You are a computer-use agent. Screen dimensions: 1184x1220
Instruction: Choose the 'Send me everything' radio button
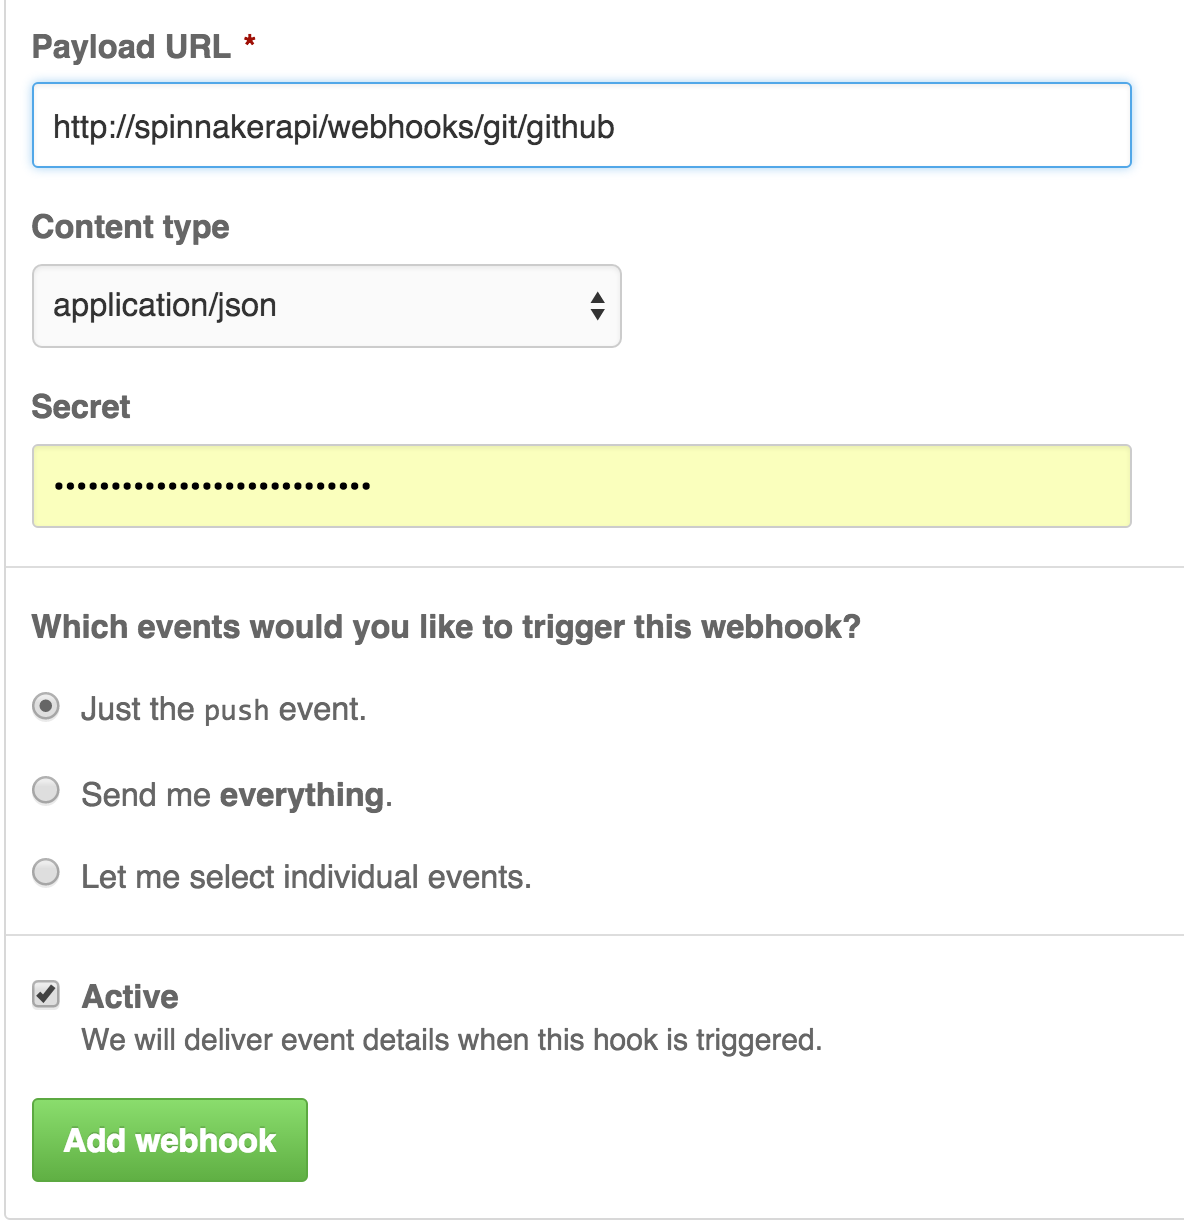(46, 790)
